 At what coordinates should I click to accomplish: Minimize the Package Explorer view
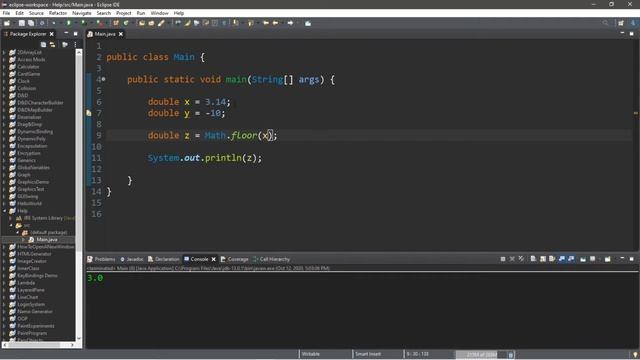[66, 33]
